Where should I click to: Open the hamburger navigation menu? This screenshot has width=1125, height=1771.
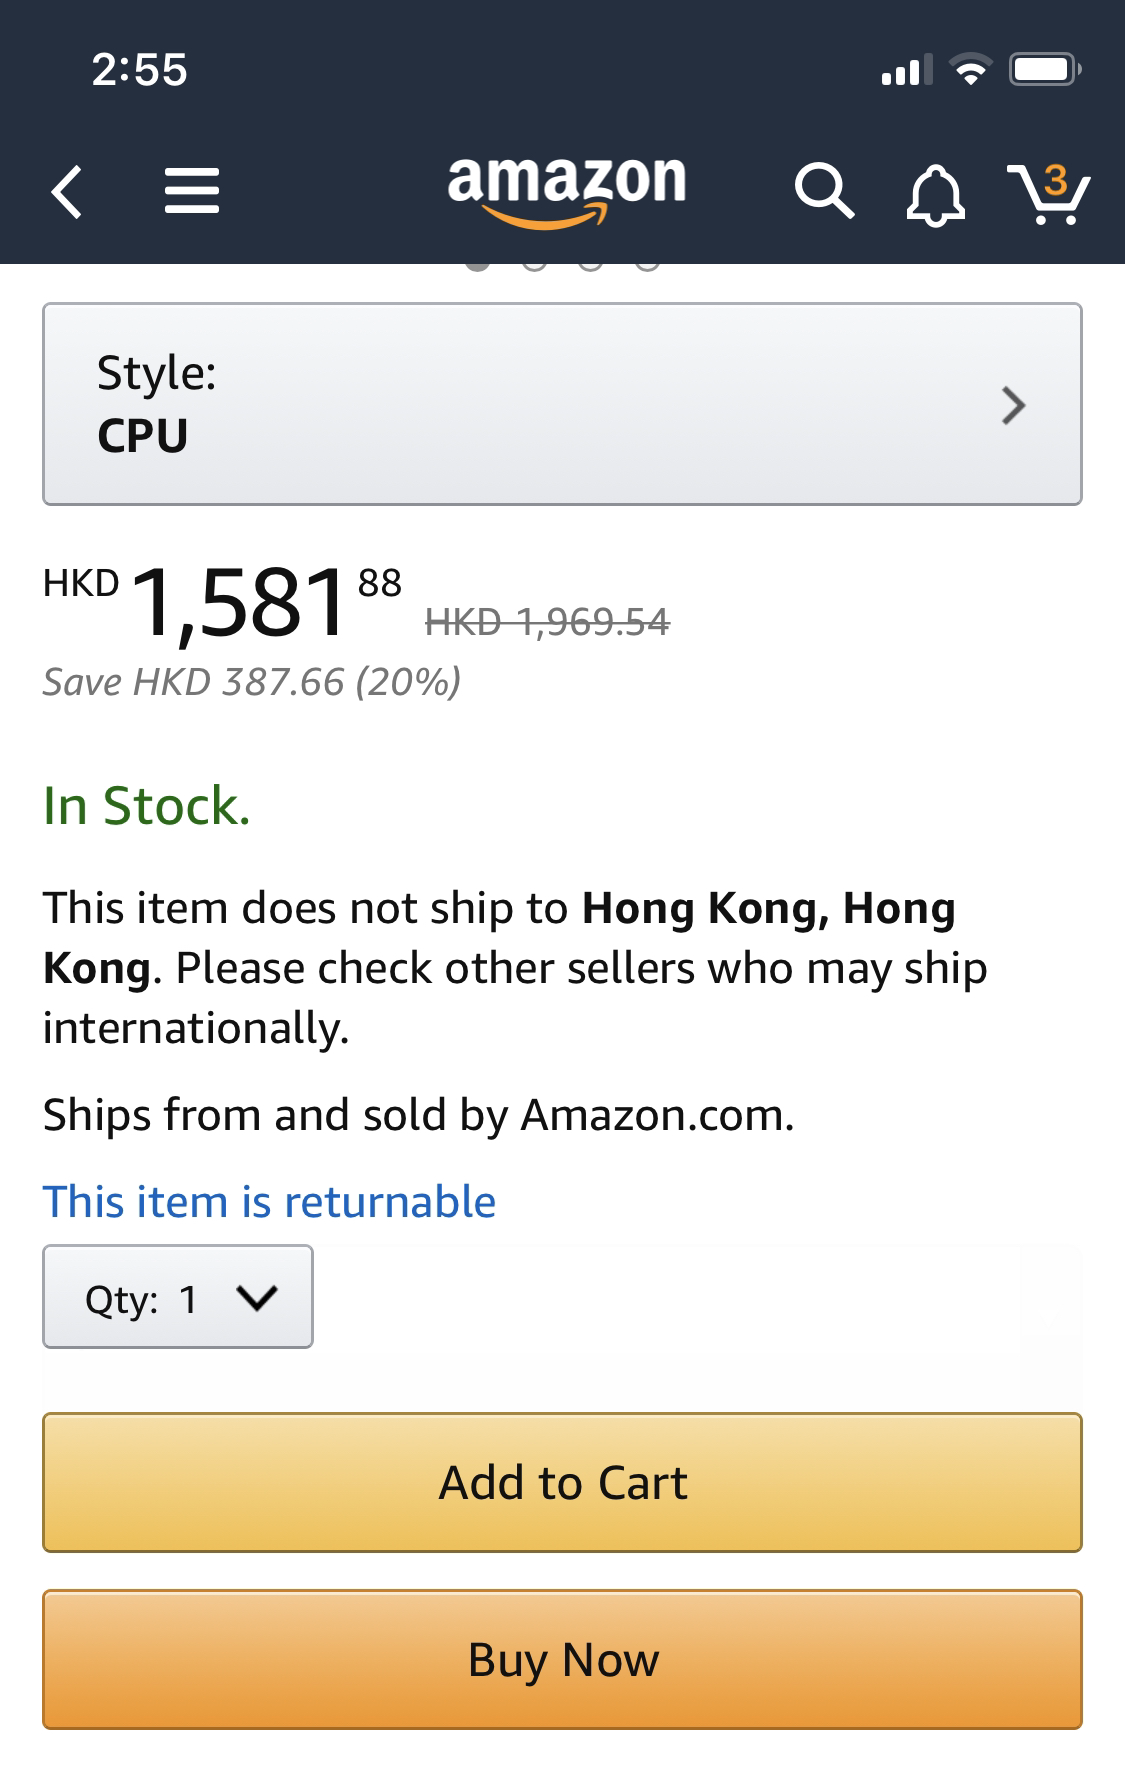(191, 192)
